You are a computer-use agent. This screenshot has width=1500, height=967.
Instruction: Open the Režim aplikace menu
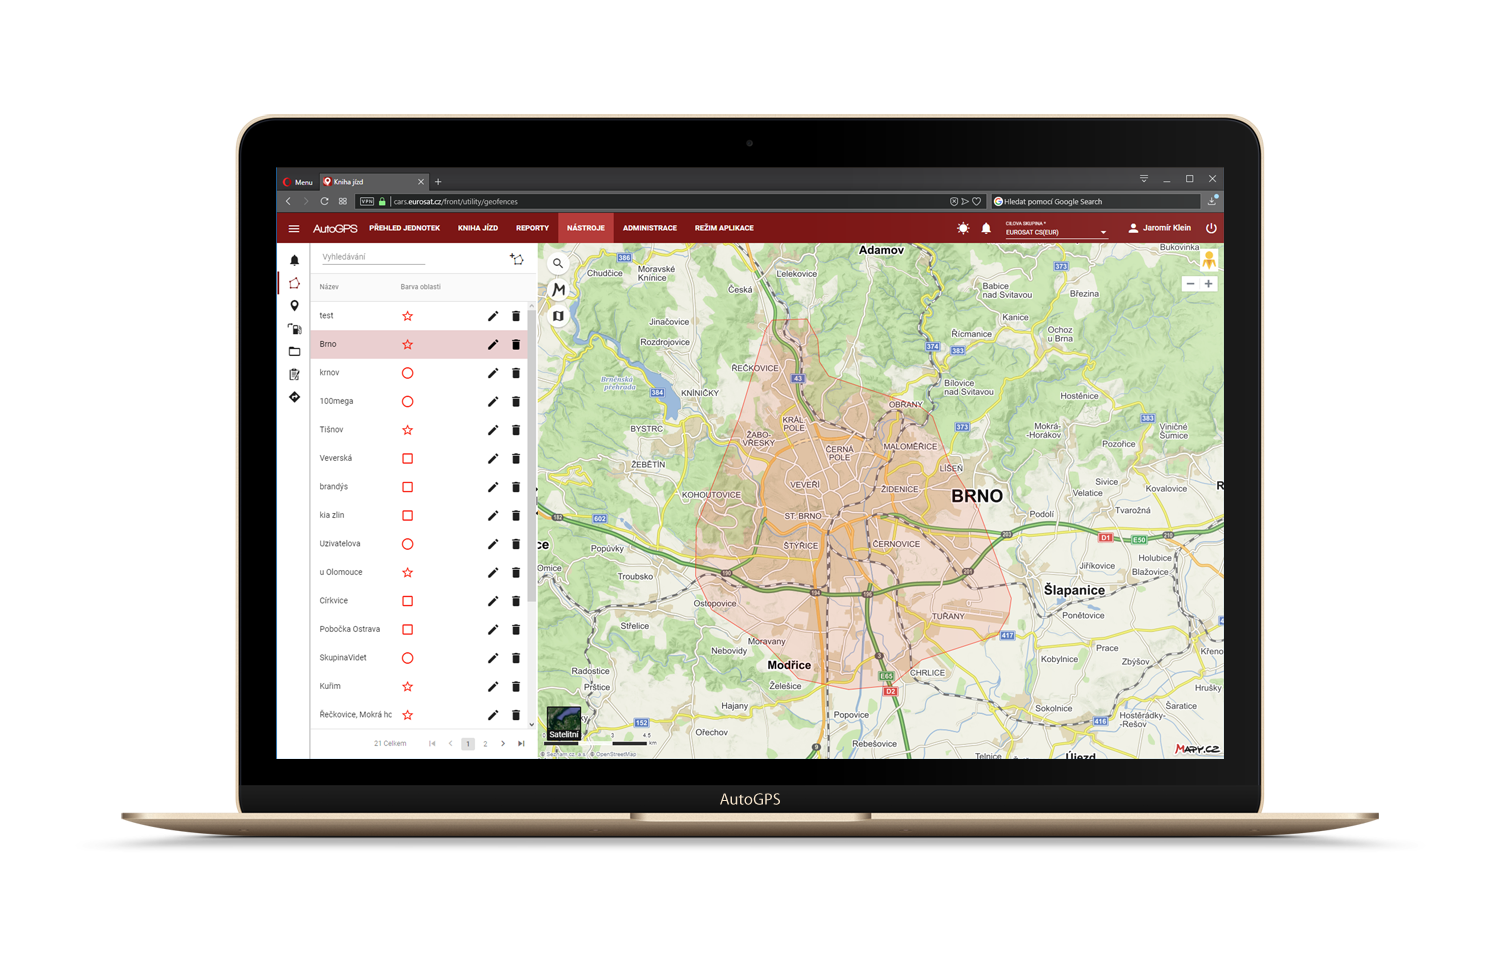pos(724,229)
